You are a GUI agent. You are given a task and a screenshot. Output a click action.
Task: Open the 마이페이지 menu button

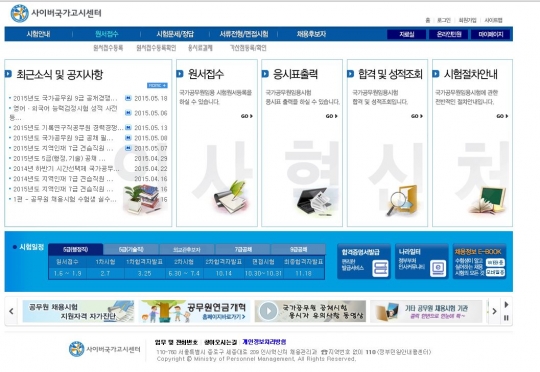[x=491, y=34]
